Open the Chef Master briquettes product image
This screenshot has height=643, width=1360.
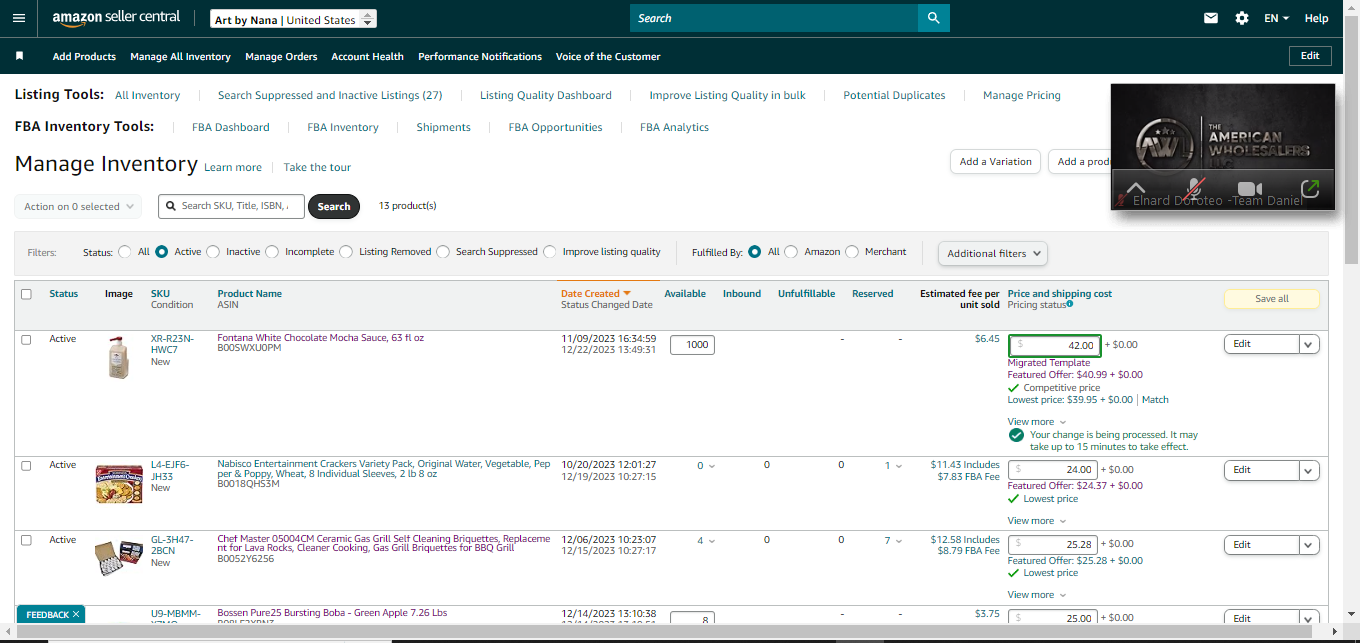point(118,557)
